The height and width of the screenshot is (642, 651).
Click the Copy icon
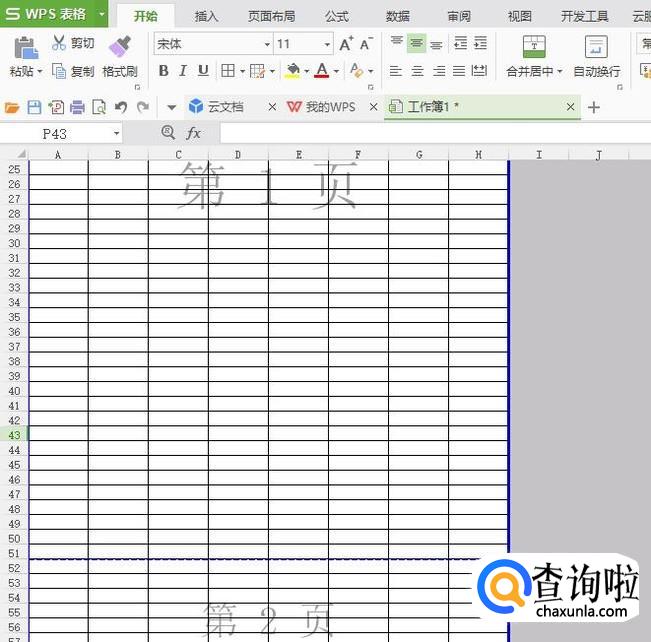(59, 71)
